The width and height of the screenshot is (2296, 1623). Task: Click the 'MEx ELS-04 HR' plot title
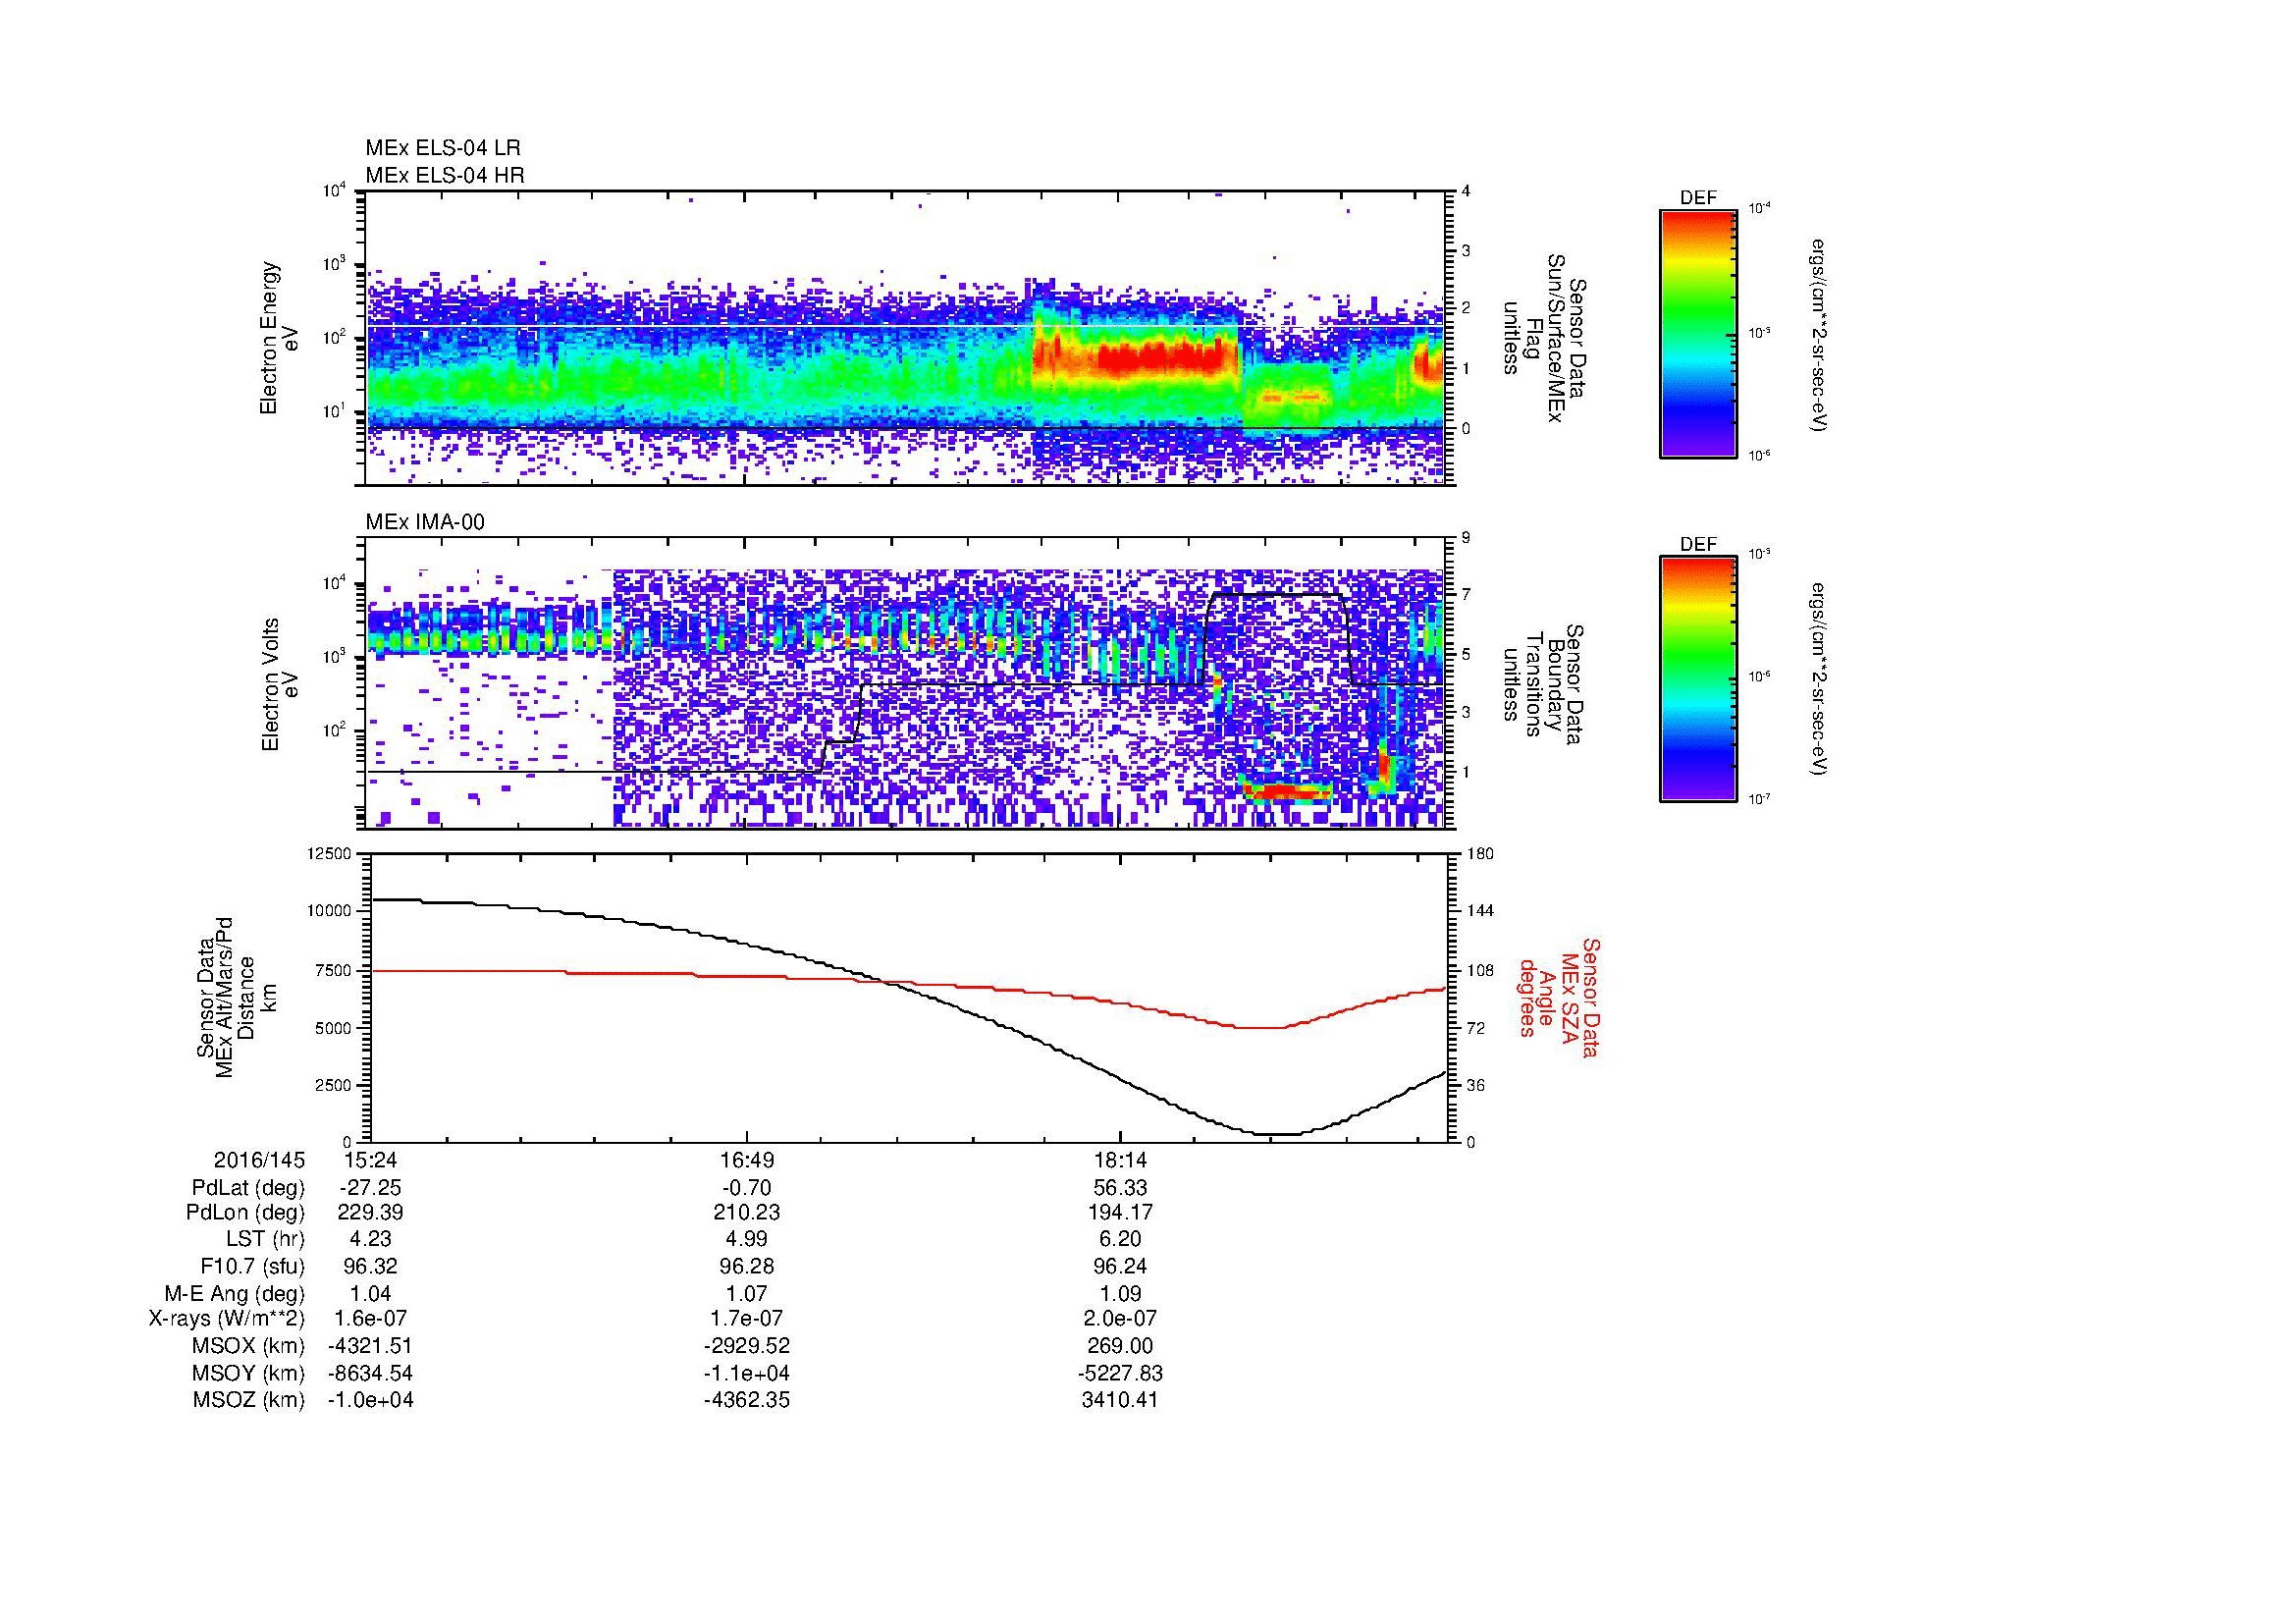445,175
